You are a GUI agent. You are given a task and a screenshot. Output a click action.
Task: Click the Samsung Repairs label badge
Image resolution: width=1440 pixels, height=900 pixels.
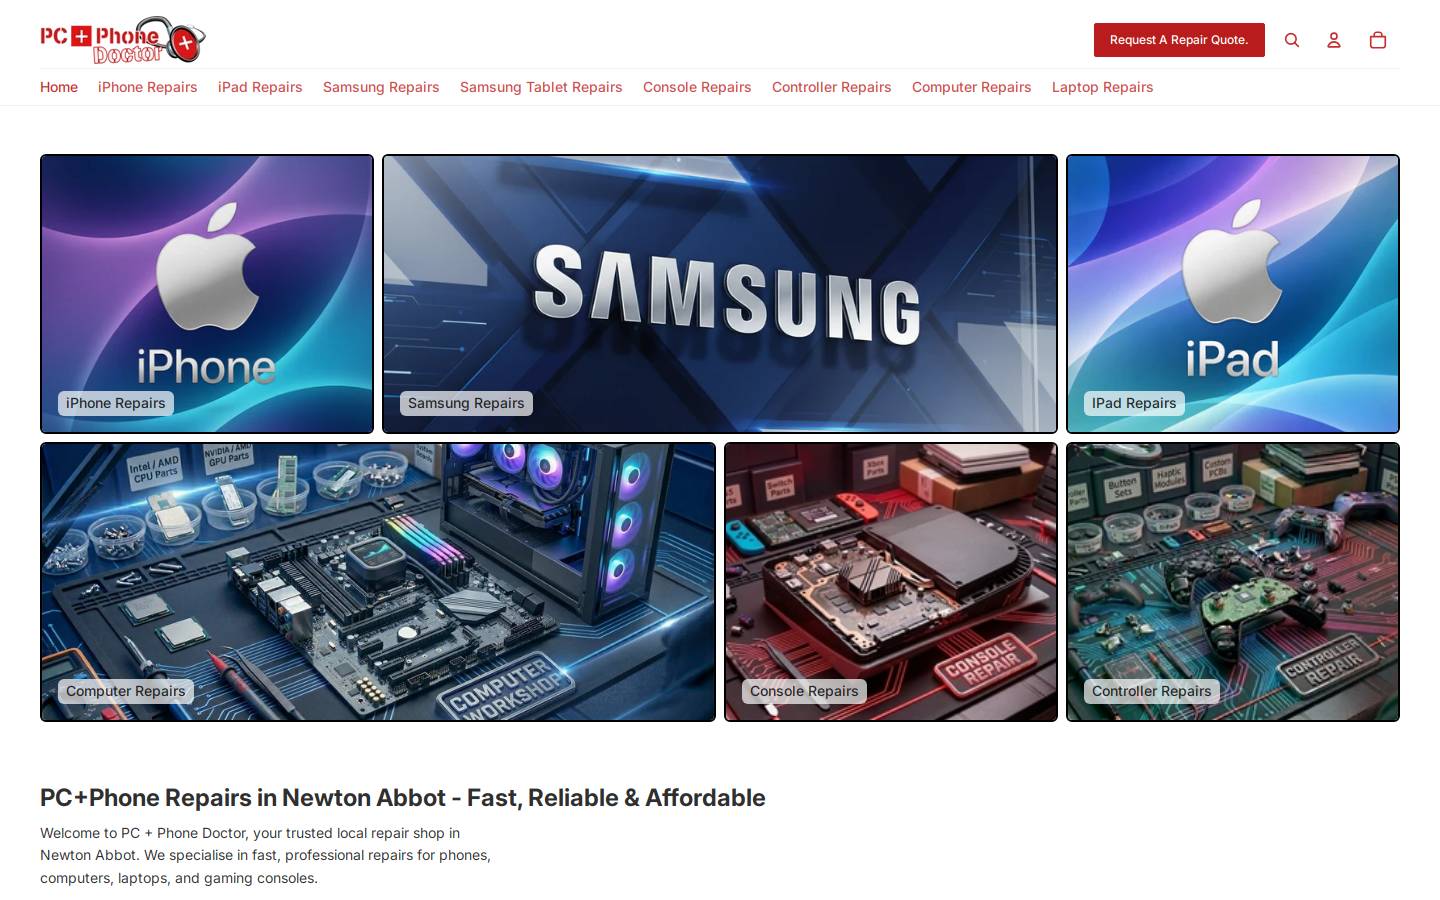coord(466,403)
